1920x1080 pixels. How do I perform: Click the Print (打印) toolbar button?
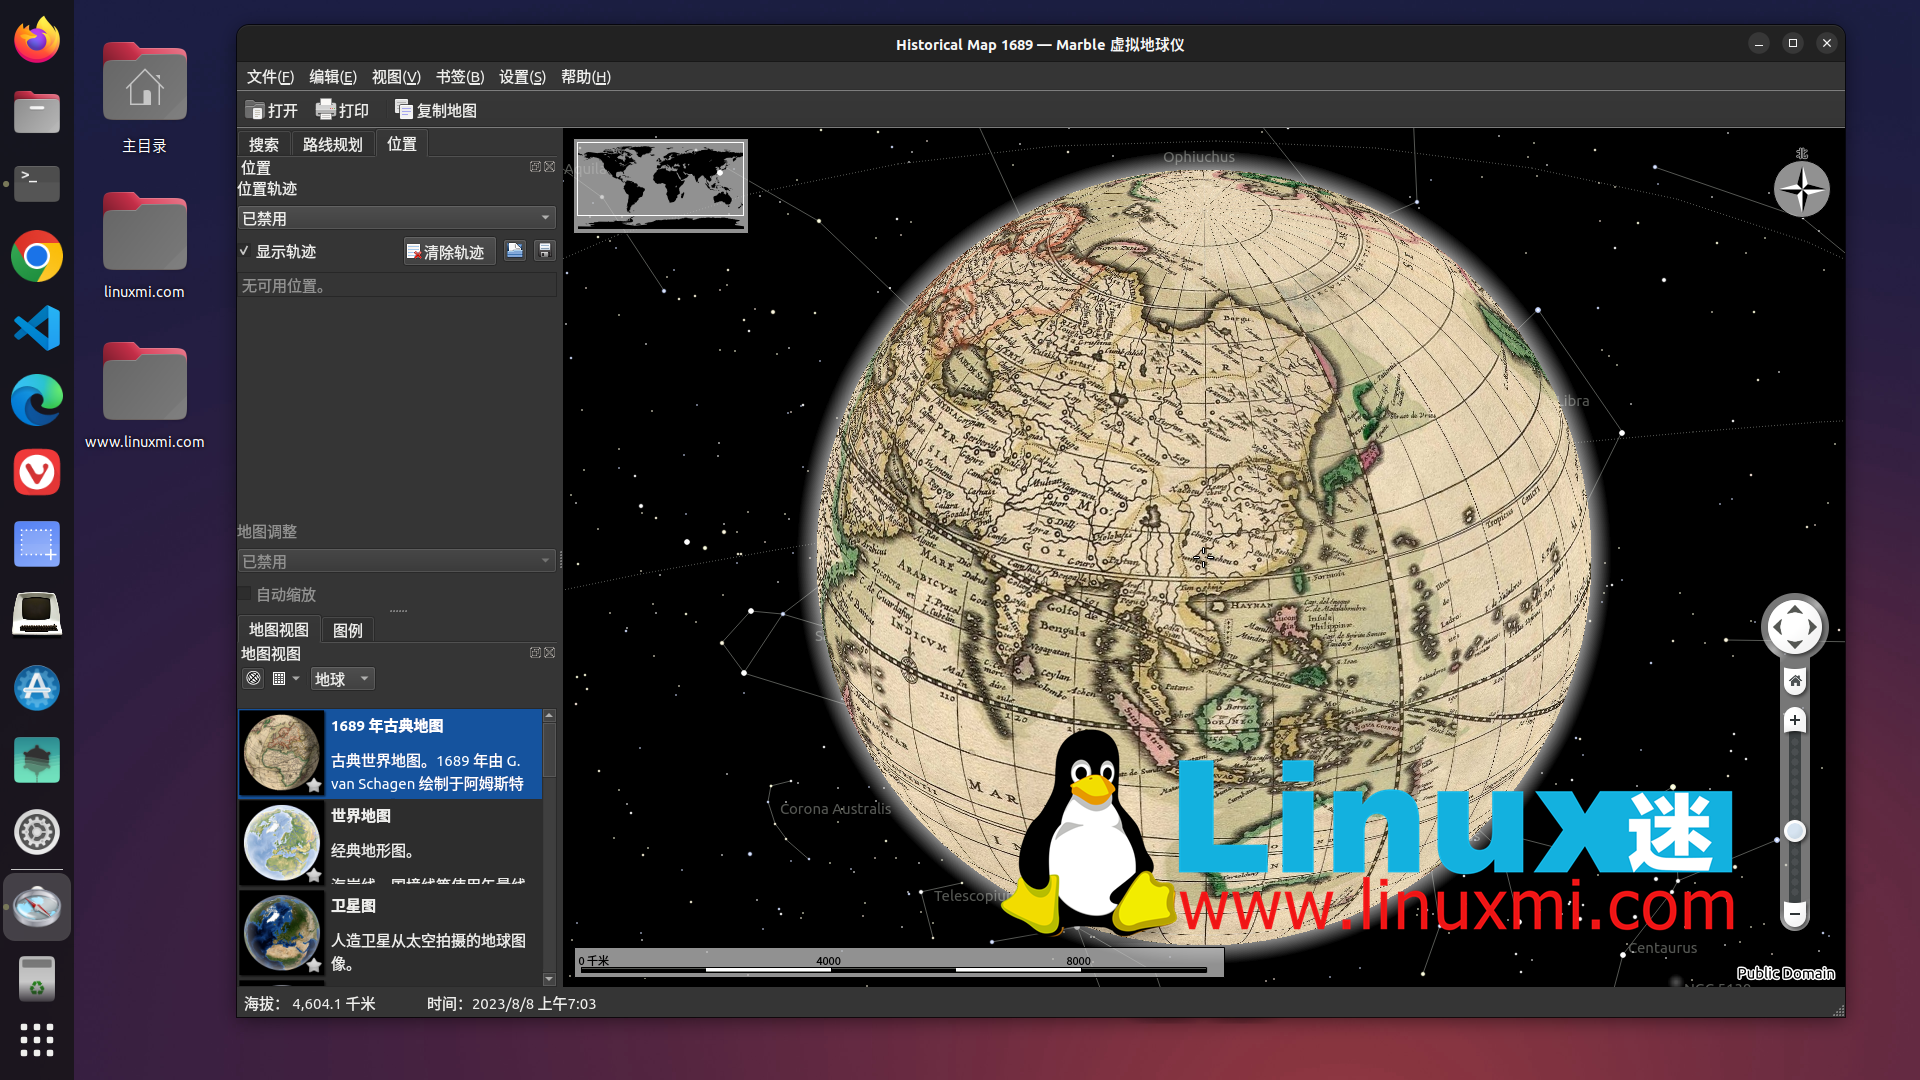343,110
